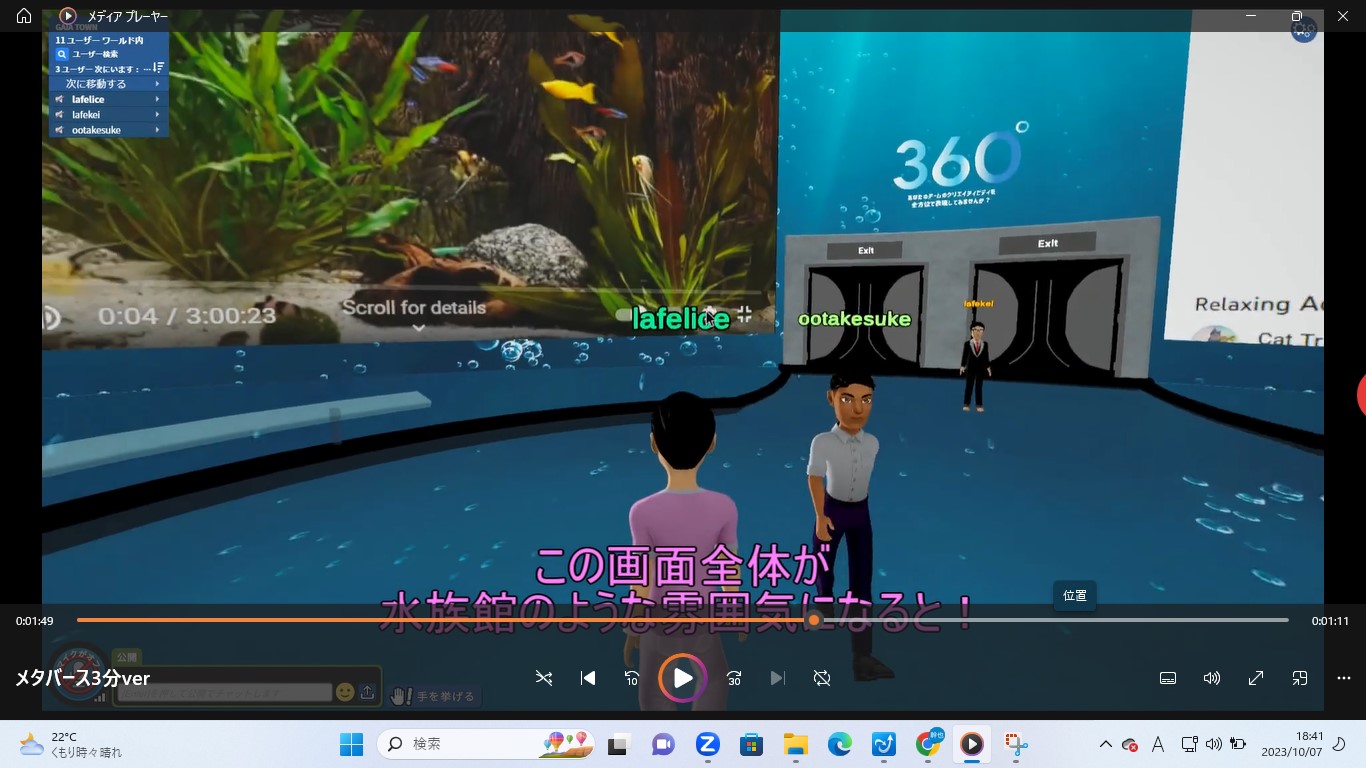Image resolution: width=1366 pixels, height=768 pixels.
Task: Go to previous track
Action: [588, 678]
